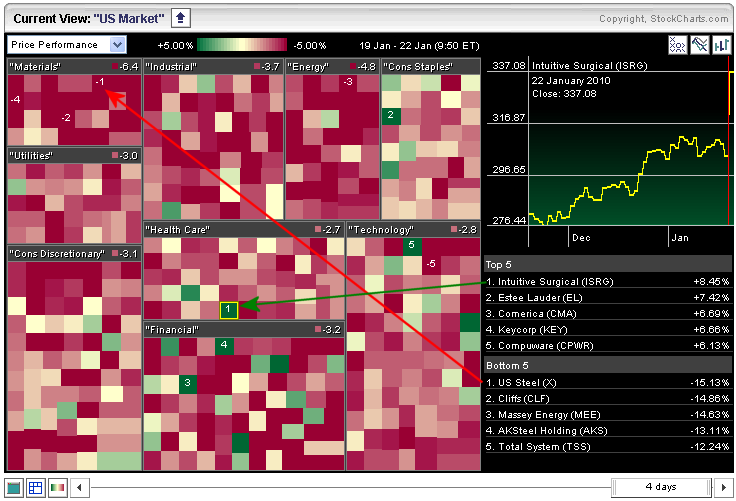This screenshot has height=501, width=736.
Task: Select AKSteel Holding (AKS) in Bottom 5
Action: coord(608,431)
